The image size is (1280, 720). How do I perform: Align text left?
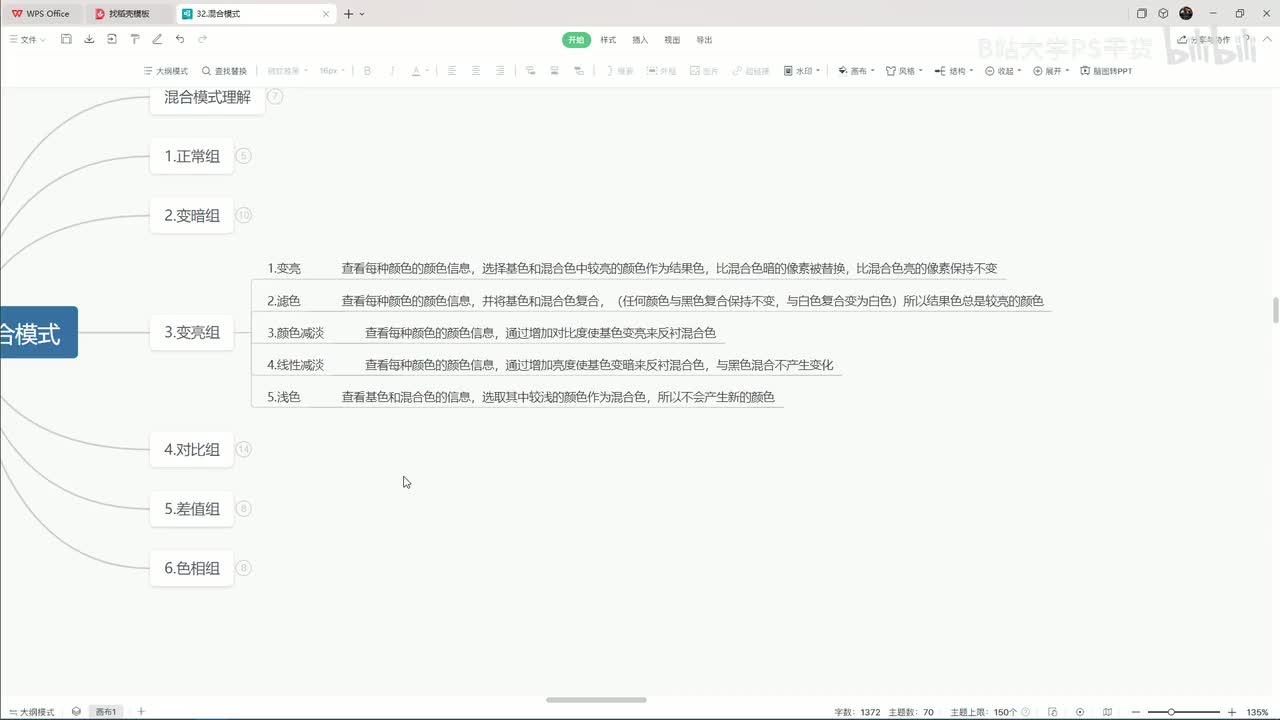click(x=451, y=71)
